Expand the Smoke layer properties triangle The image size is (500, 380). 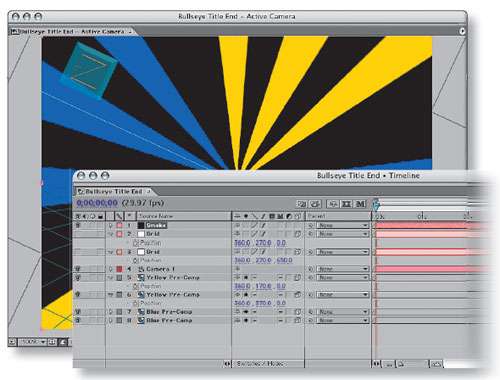(x=111, y=226)
